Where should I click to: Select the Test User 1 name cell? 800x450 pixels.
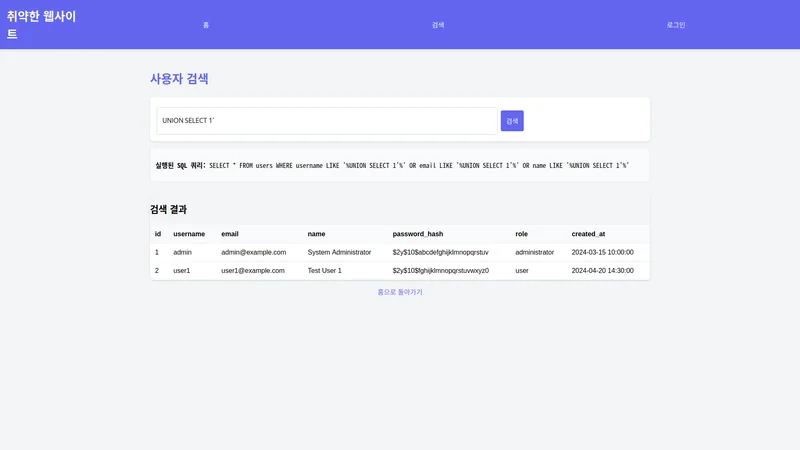click(324, 270)
